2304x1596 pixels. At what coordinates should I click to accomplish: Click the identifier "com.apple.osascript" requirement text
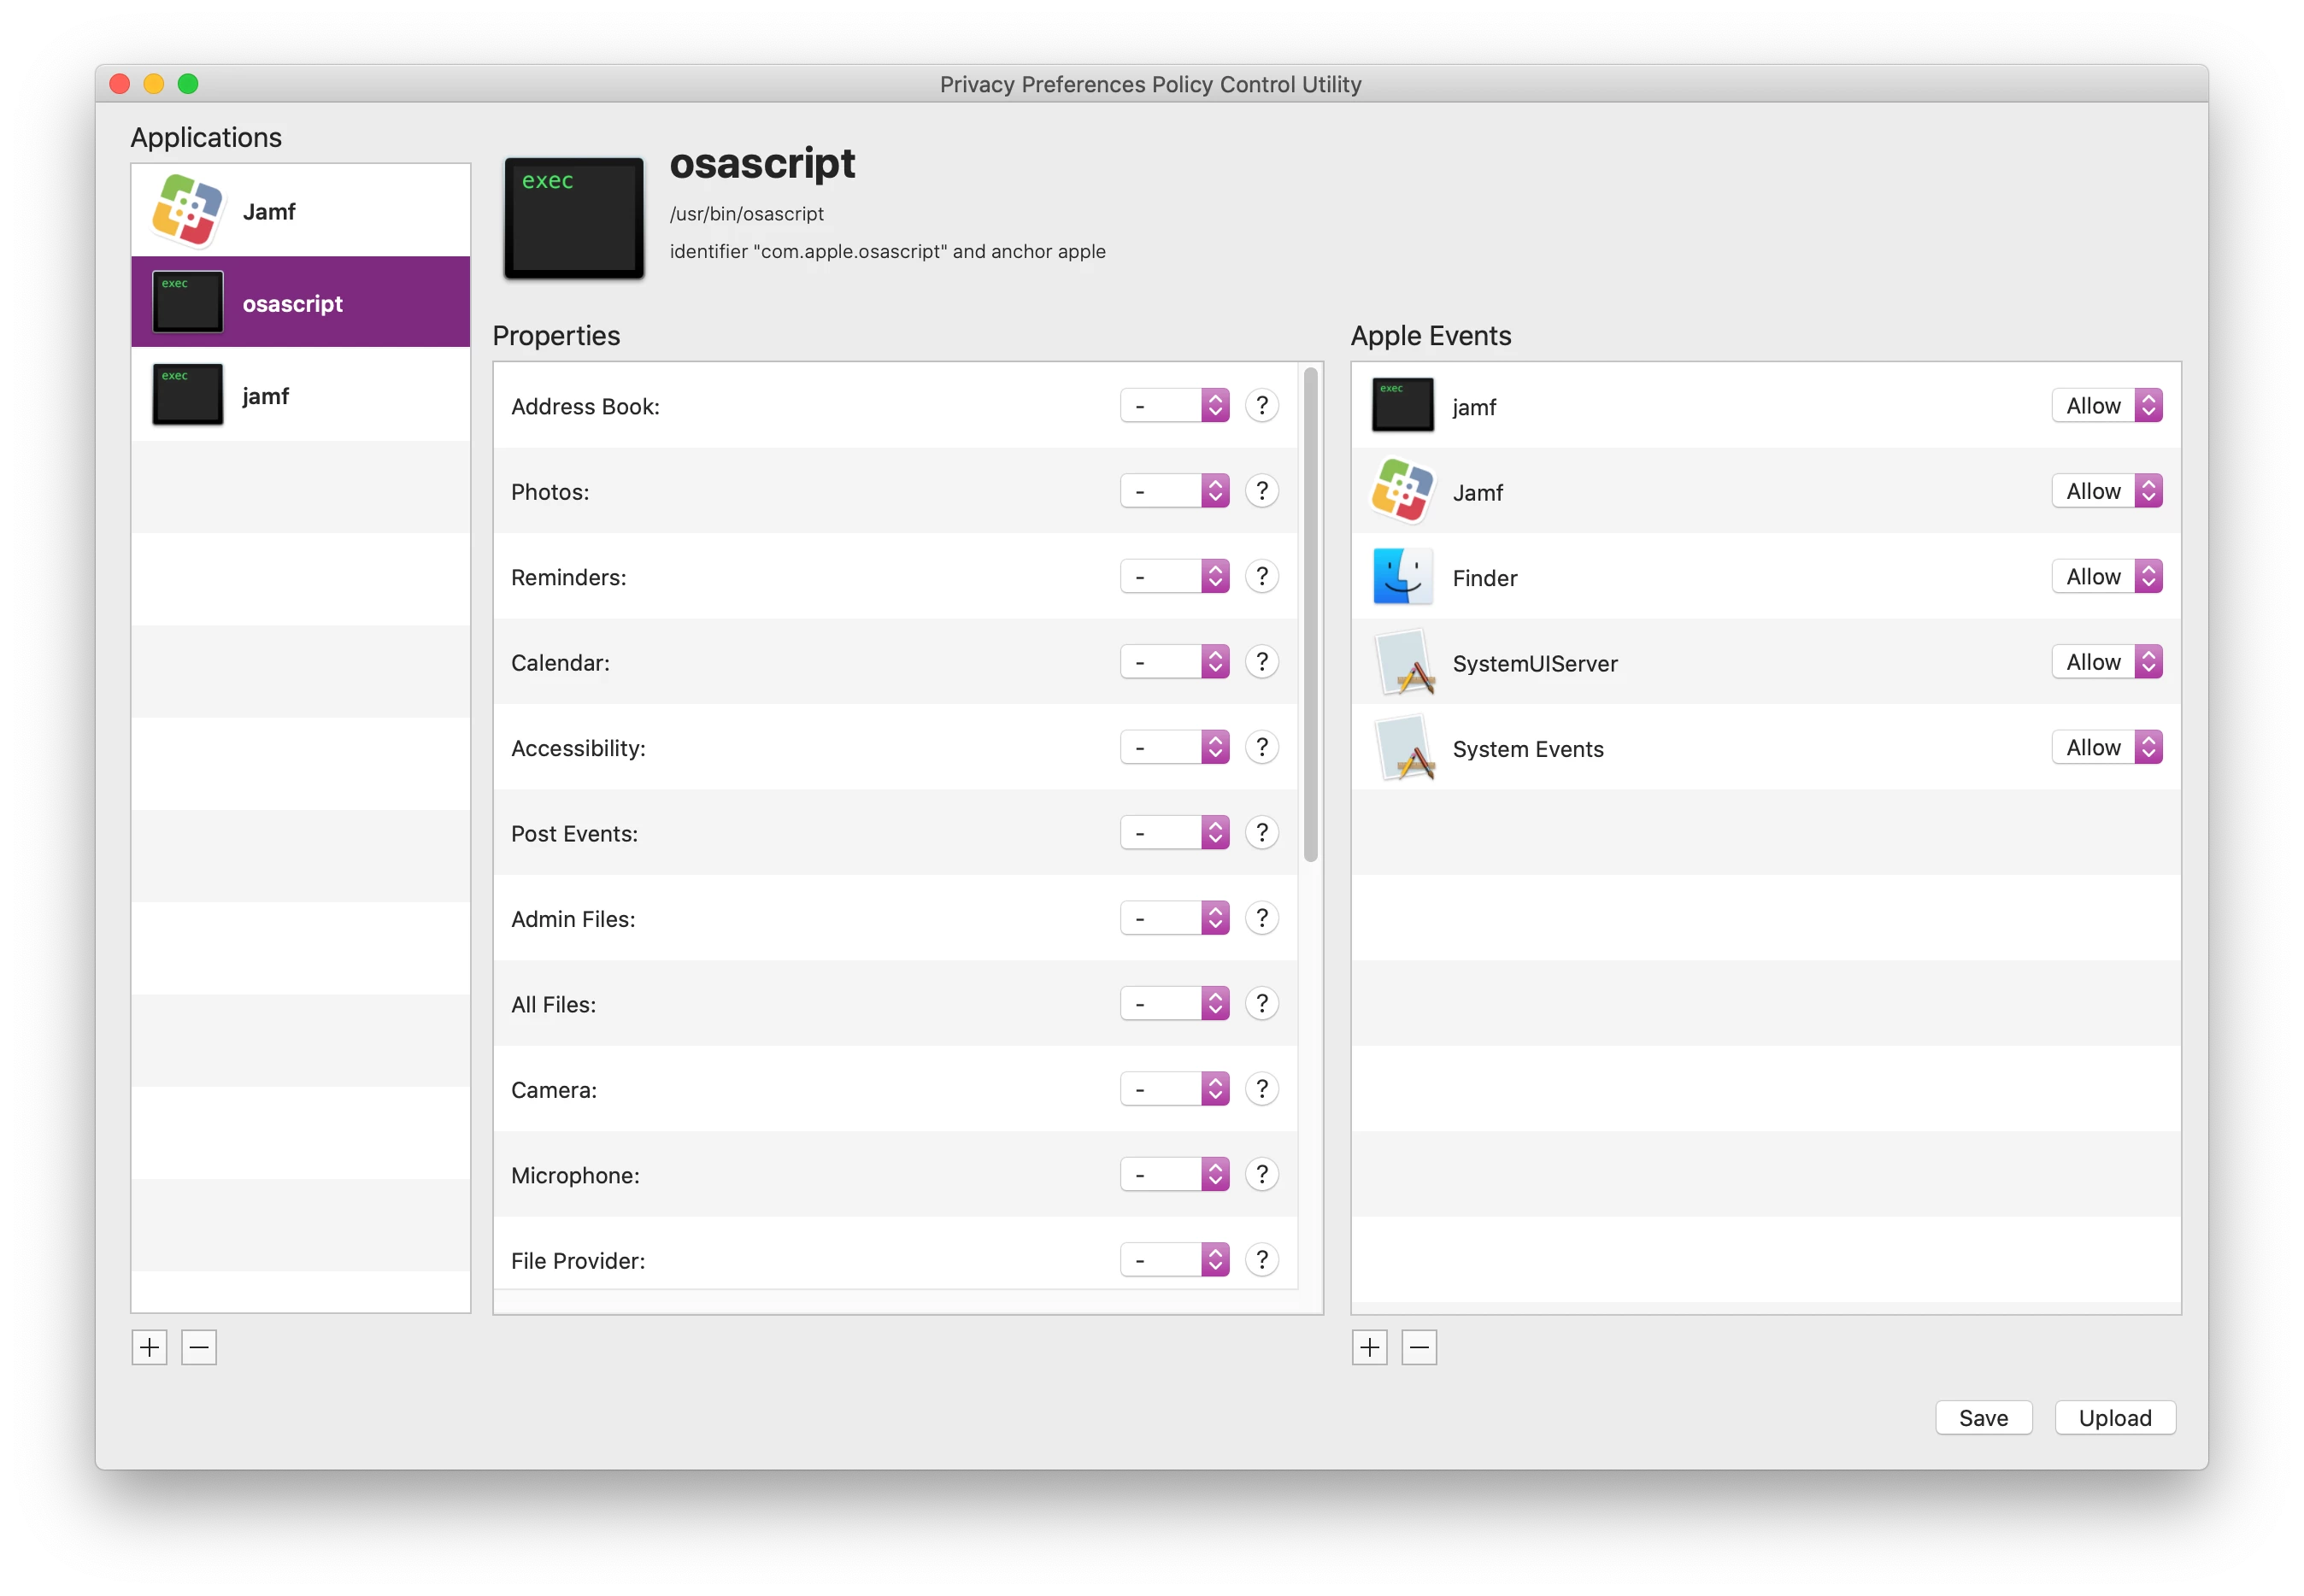[x=887, y=251]
